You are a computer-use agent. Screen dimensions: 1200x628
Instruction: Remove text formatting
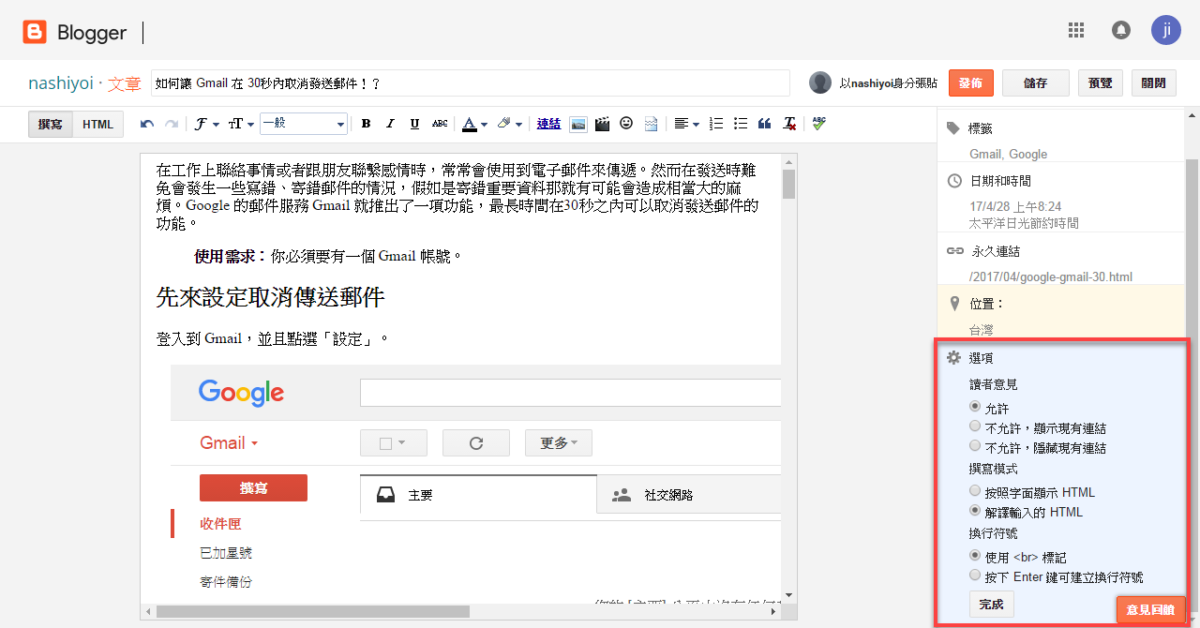(x=790, y=124)
